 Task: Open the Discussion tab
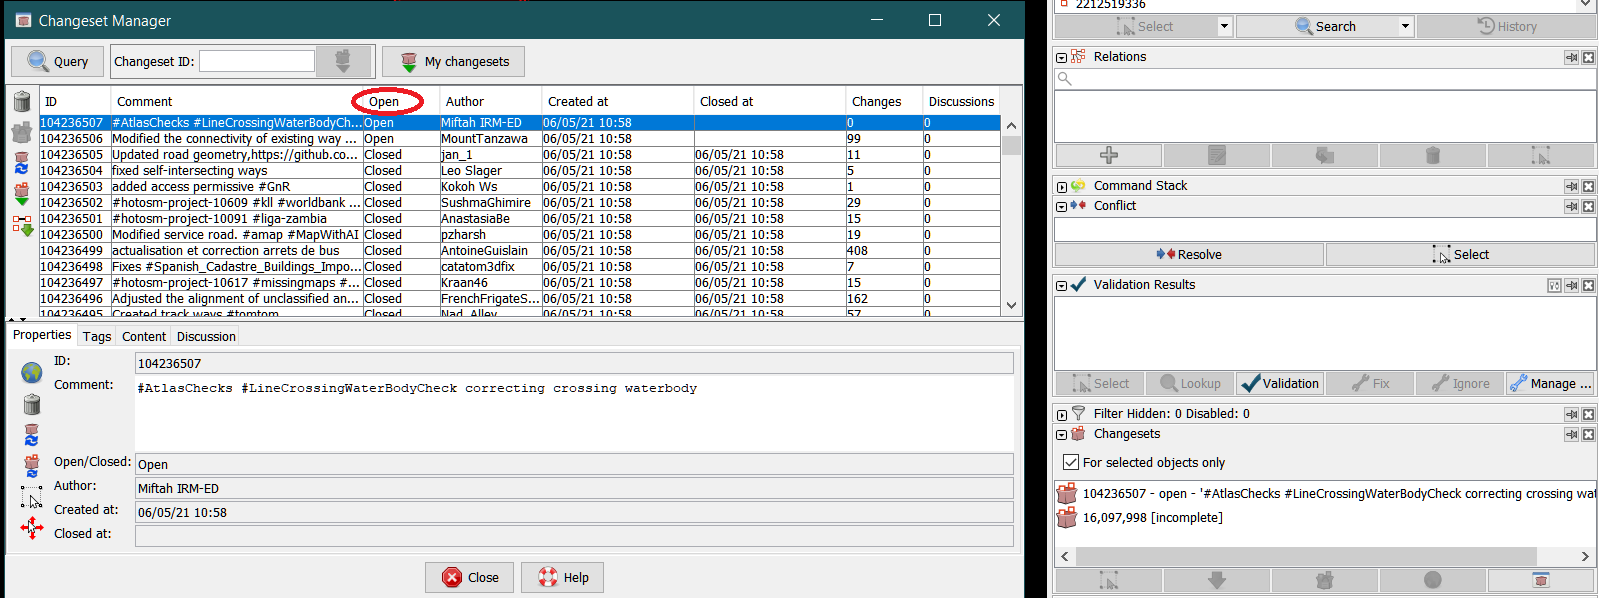point(206,336)
